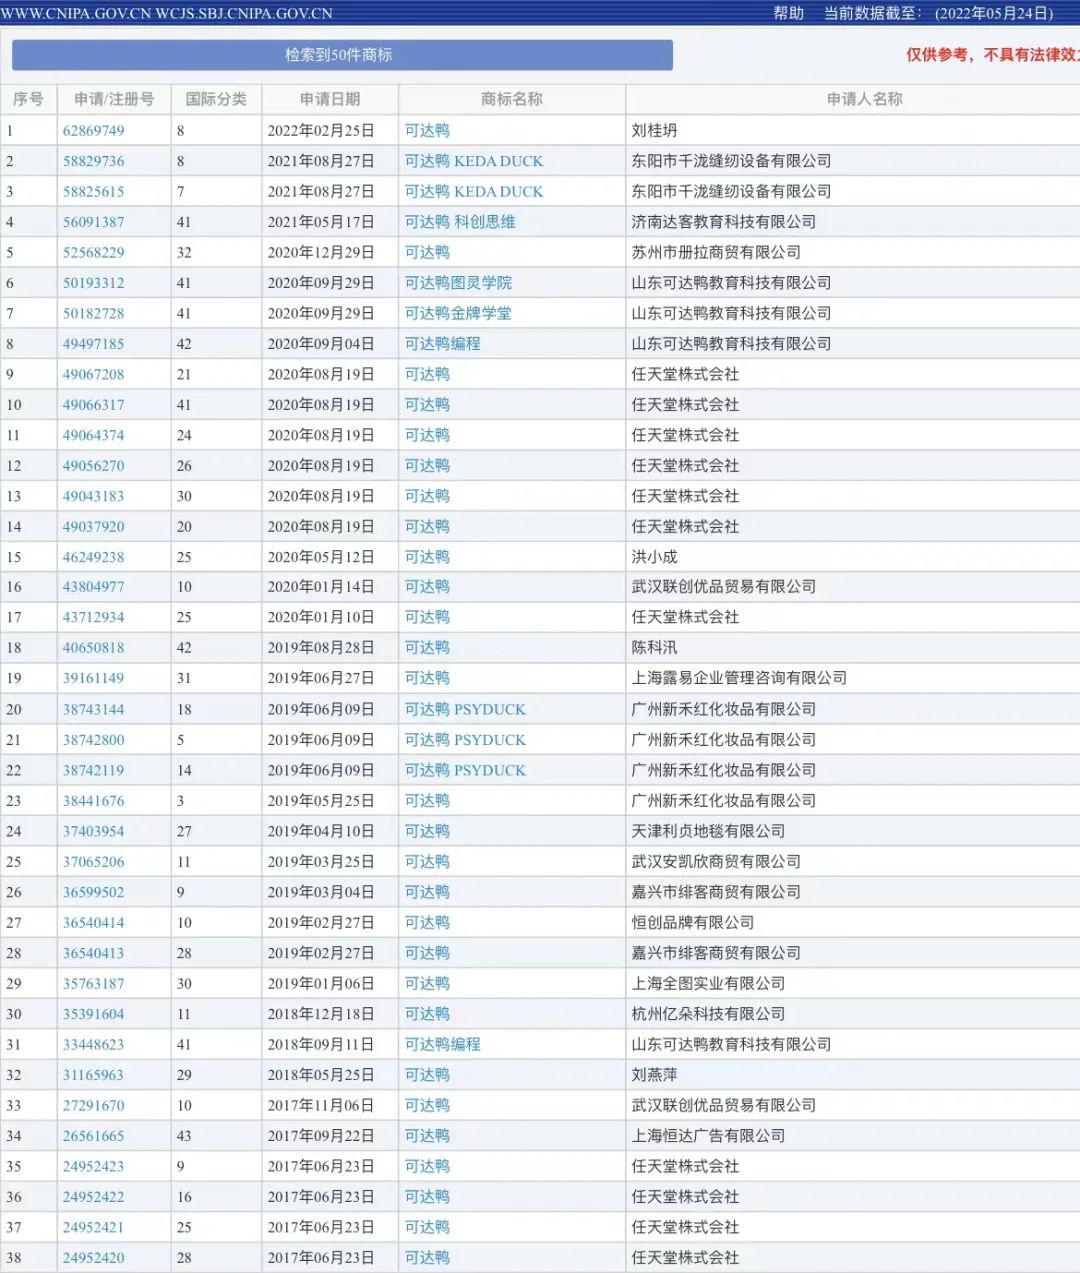Open trademark 可达鸭 KEDA DUCK in row 2
Image resolution: width=1080 pixels, height=1273 pixels.
[474, 161]
